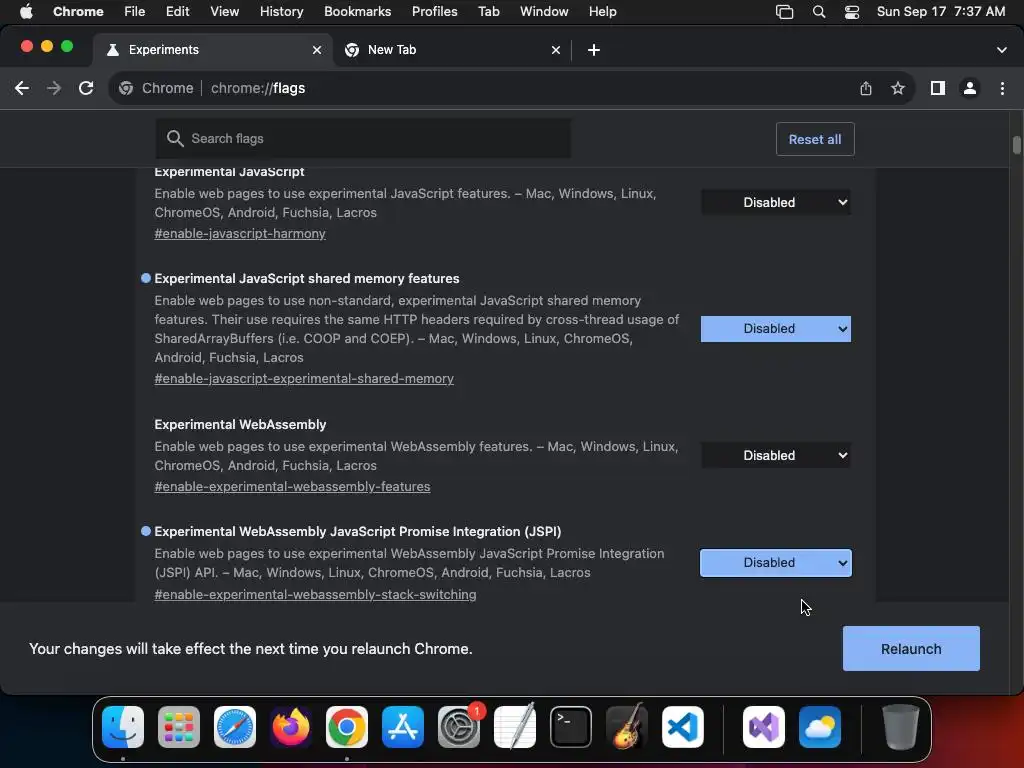Open Visual Studio from the Dock
This screenshot has width=1024, height=768.
(764, 727)
